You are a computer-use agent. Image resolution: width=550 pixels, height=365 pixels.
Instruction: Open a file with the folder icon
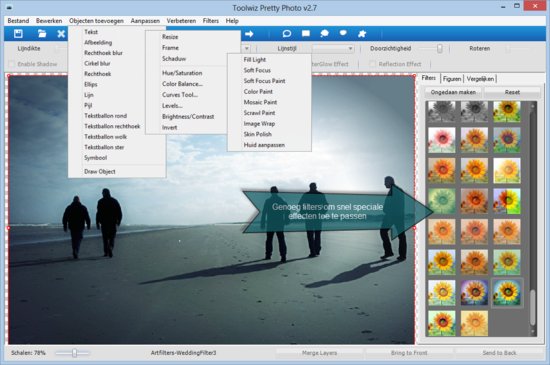tap(42, 34)
